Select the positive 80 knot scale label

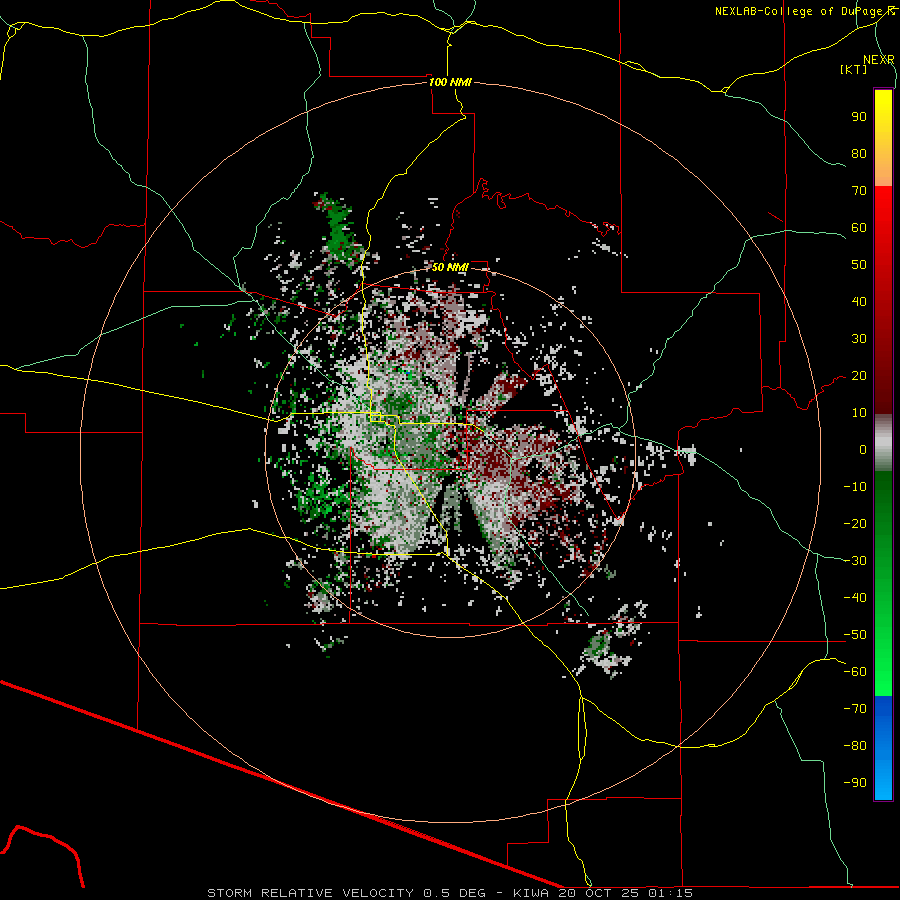click(x=859, y=154)
